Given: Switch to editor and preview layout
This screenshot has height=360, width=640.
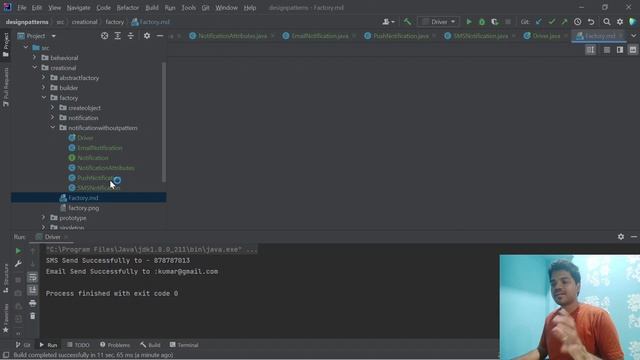Looking at the screenshot, I should 620,50.
